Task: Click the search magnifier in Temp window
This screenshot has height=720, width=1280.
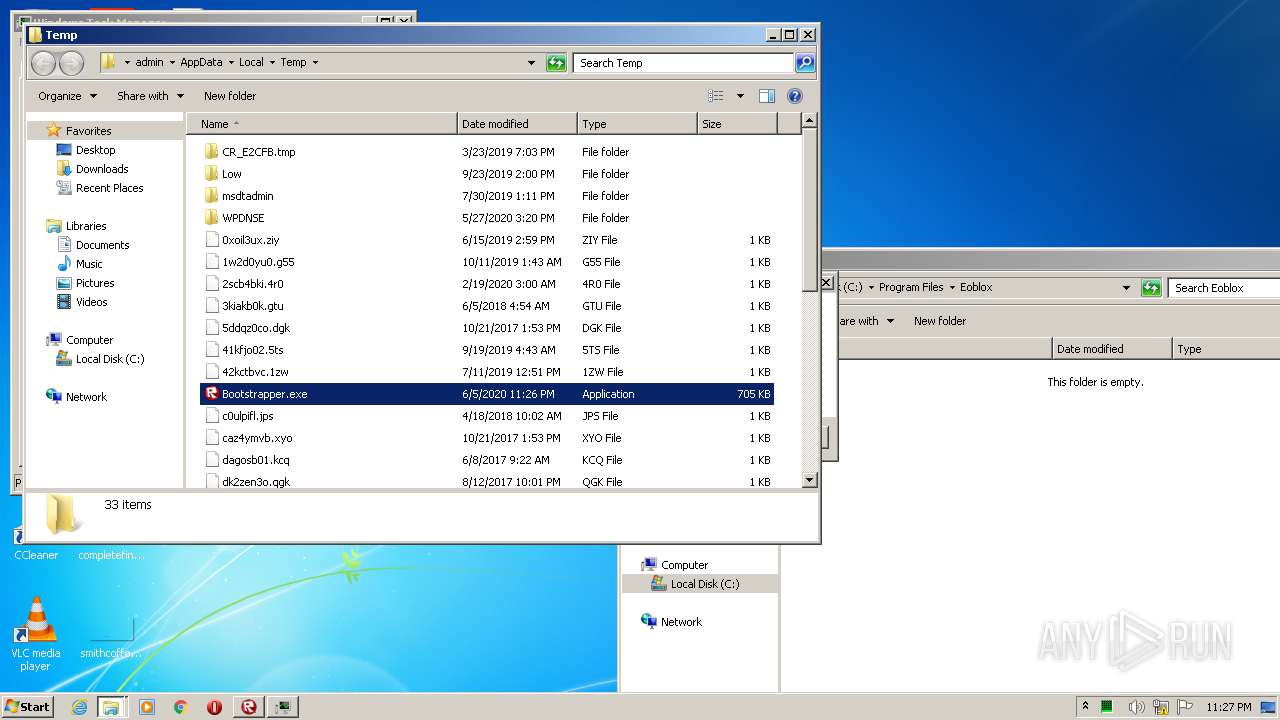Action: pos(805,63)
